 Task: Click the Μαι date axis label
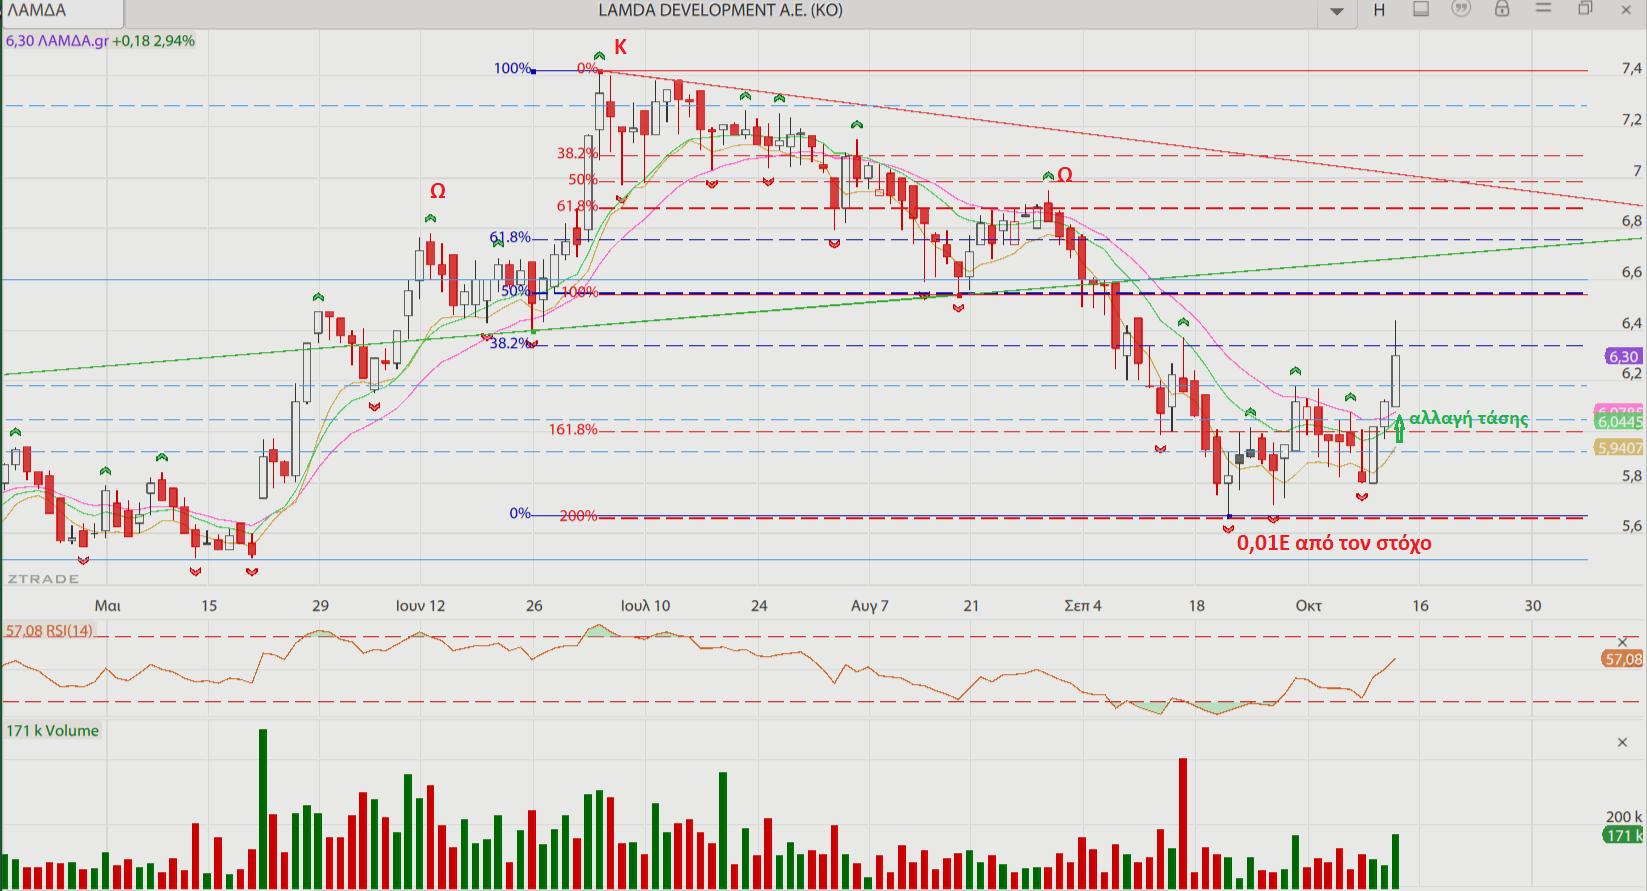pos(108,605)
